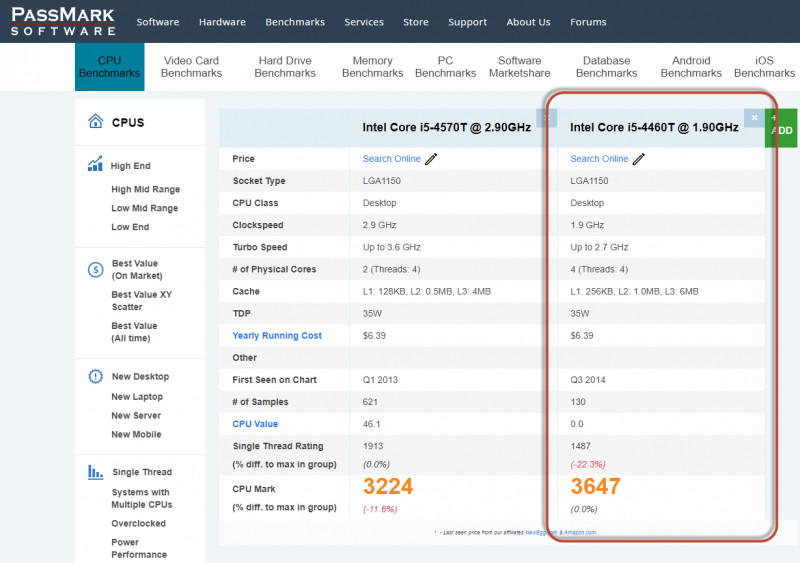800x563 pixels.
Task: Click the green ADD button
Action: [x=782, y=127]
